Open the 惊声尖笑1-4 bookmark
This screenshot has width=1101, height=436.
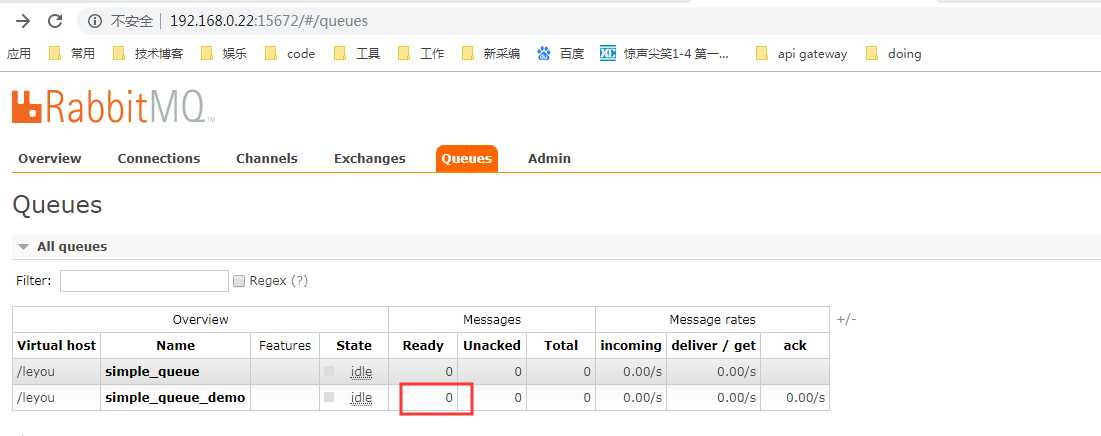tap(665, 53)
